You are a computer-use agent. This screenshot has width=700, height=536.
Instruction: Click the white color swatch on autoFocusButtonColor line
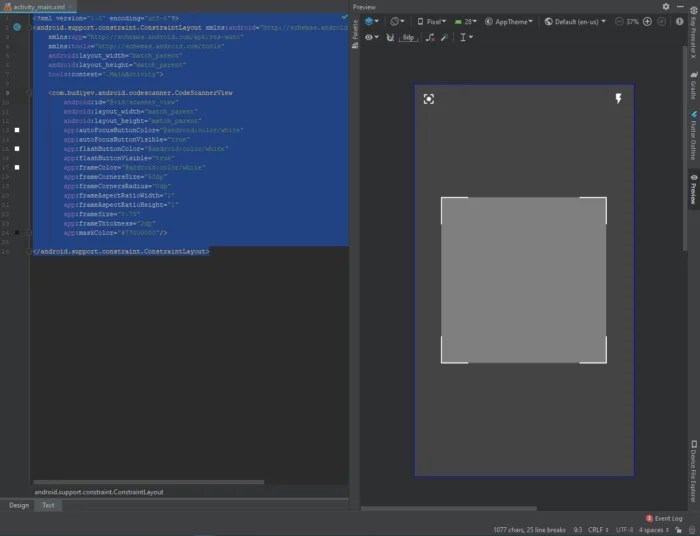click(x=17, y=130)
